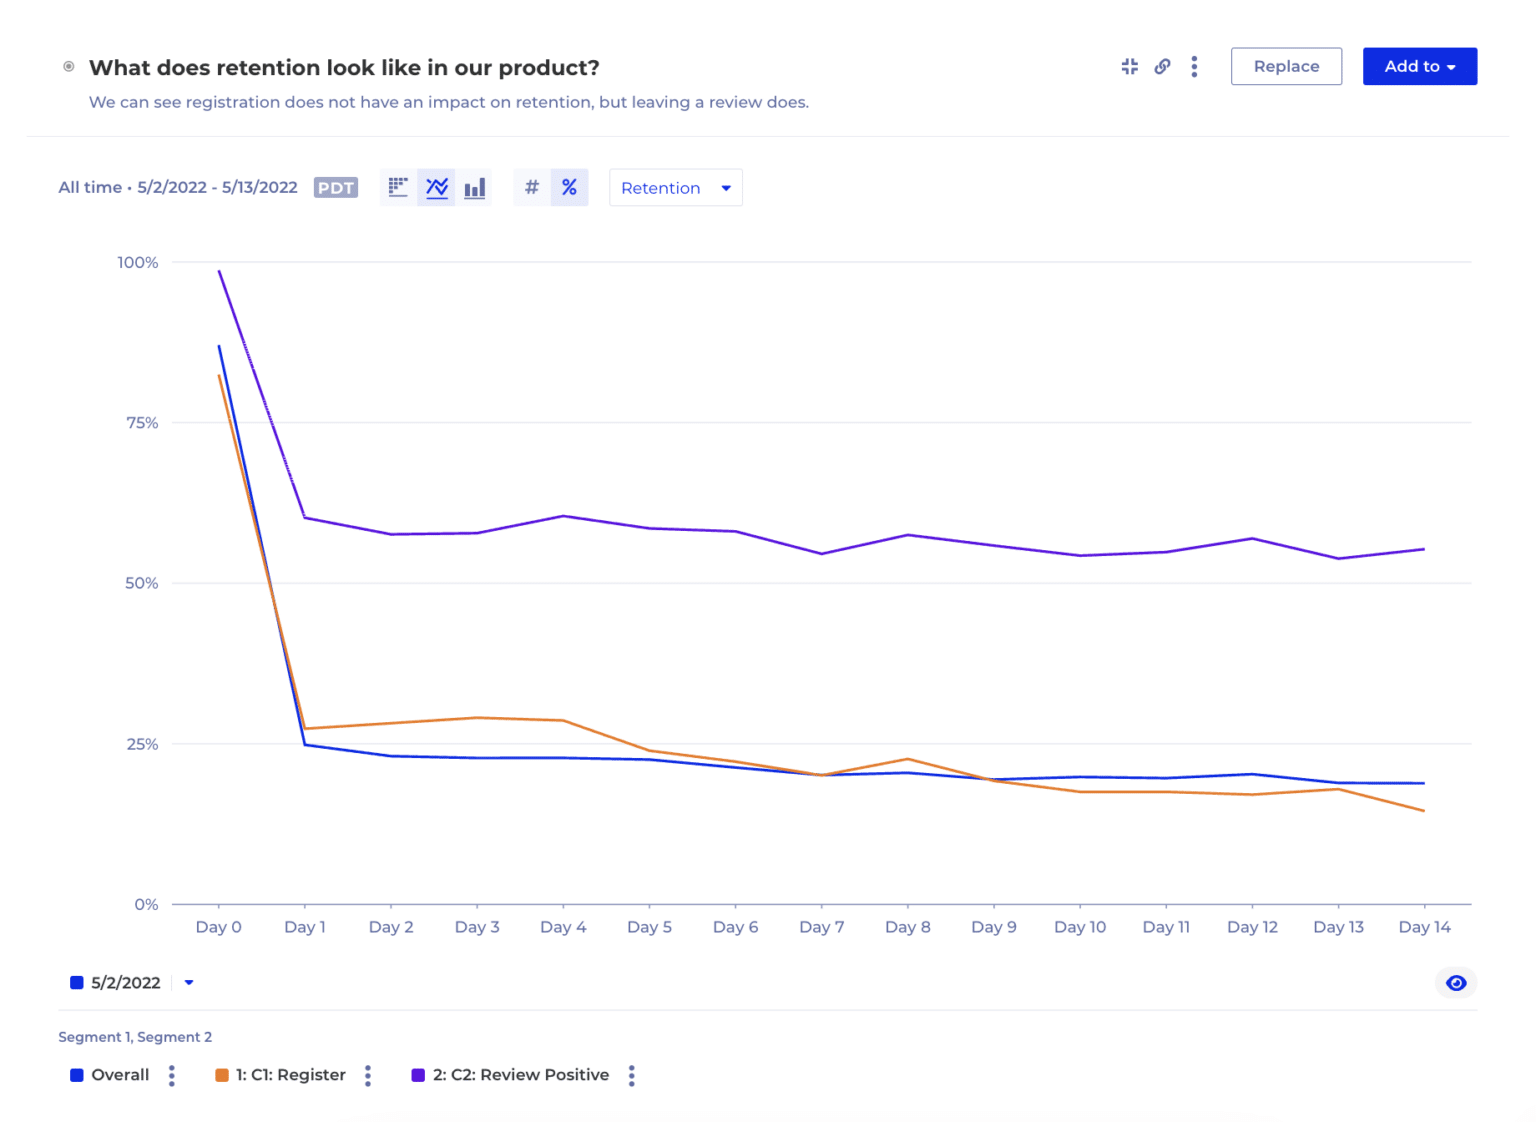Click the Replace button
This screenshot has height=1122, width=1536.
pos(1286,67)
